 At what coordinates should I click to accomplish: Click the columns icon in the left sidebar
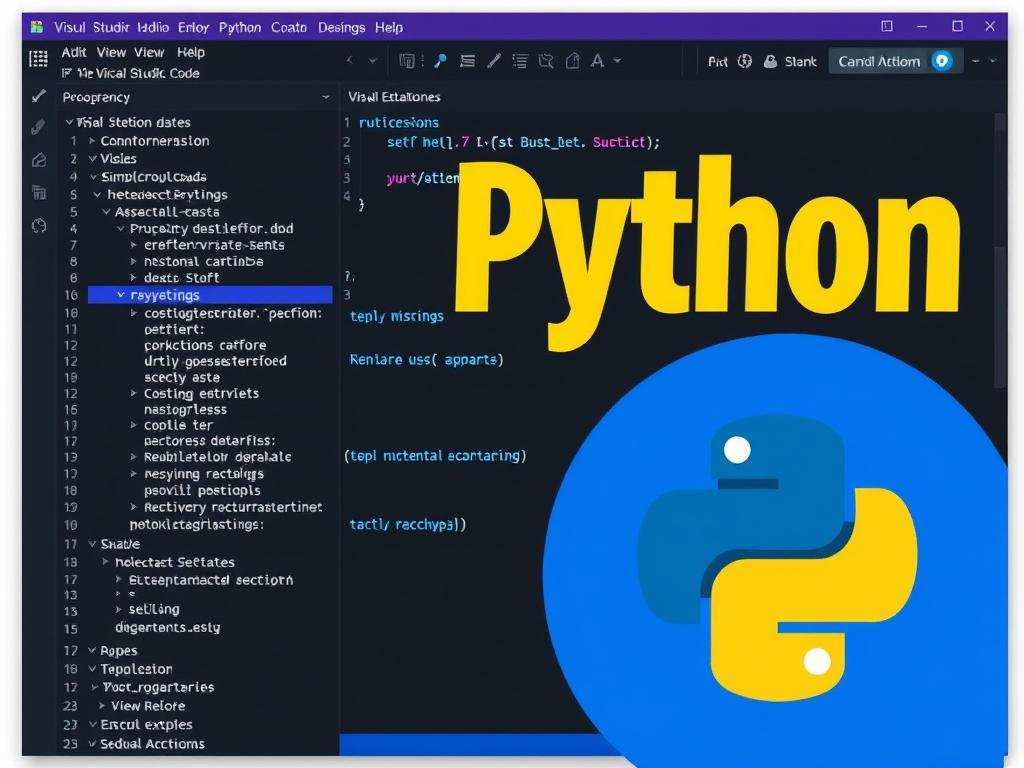pyautogui.click(x=39, y=192)
